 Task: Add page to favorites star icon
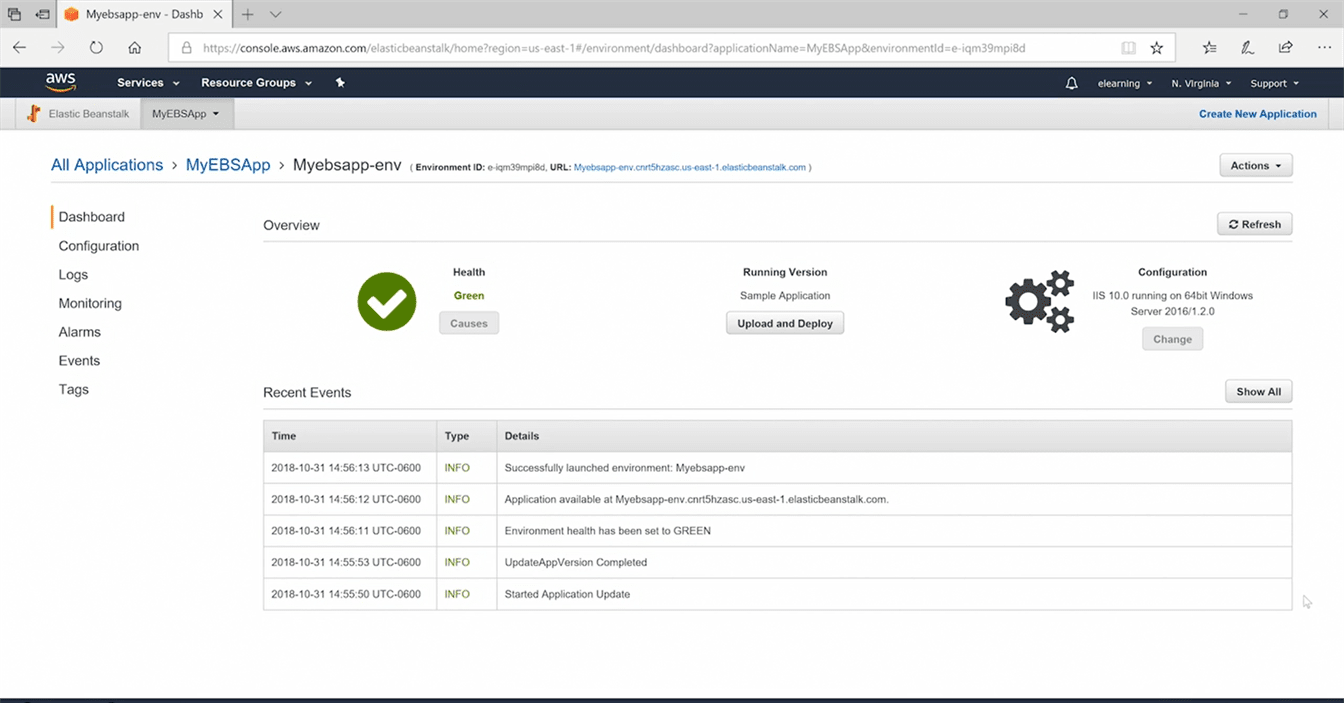[1156, 47]
